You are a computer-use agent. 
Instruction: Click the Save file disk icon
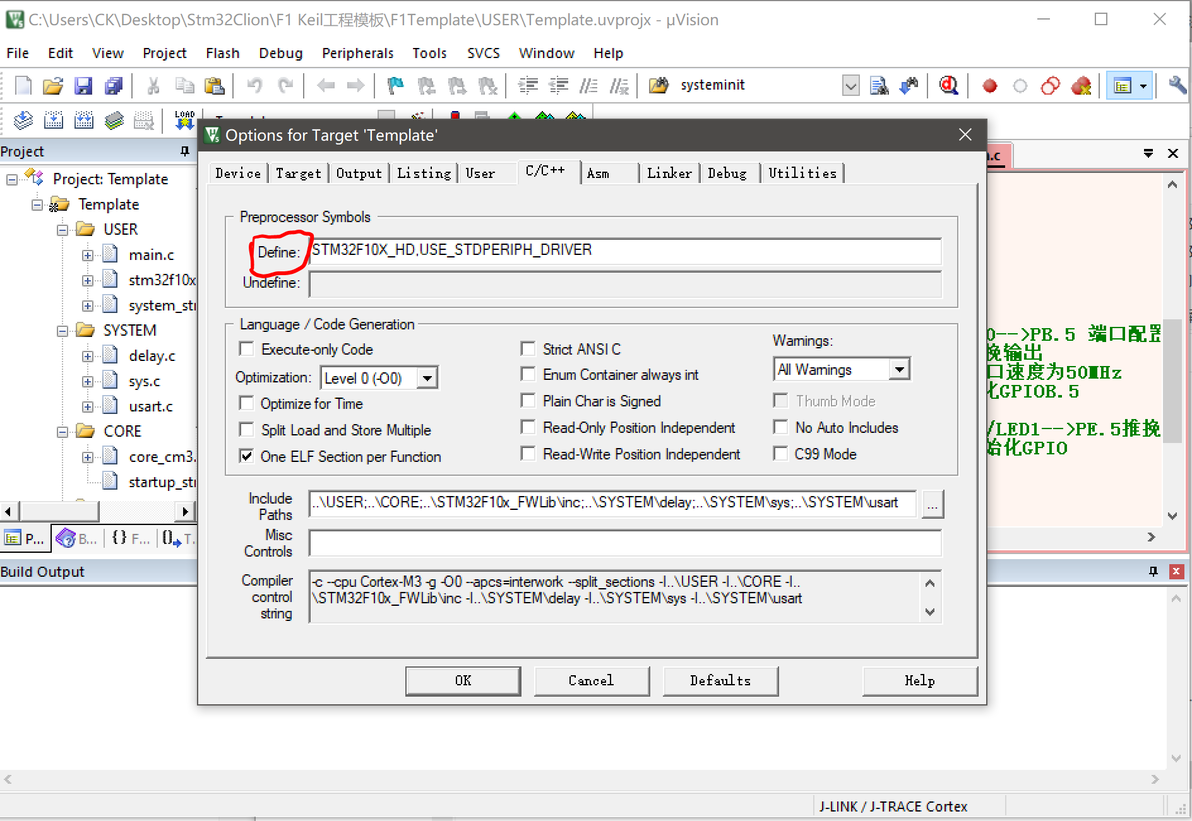pyautogui.click(x=83, y=85)
